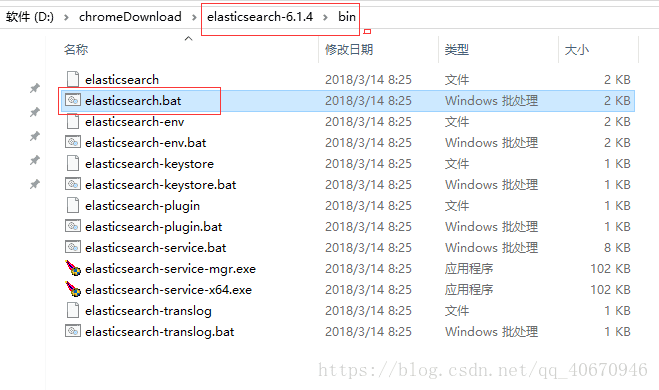Click the 8 KB size of elasticsearch-service.bat
659x390 pixels.
617,248
